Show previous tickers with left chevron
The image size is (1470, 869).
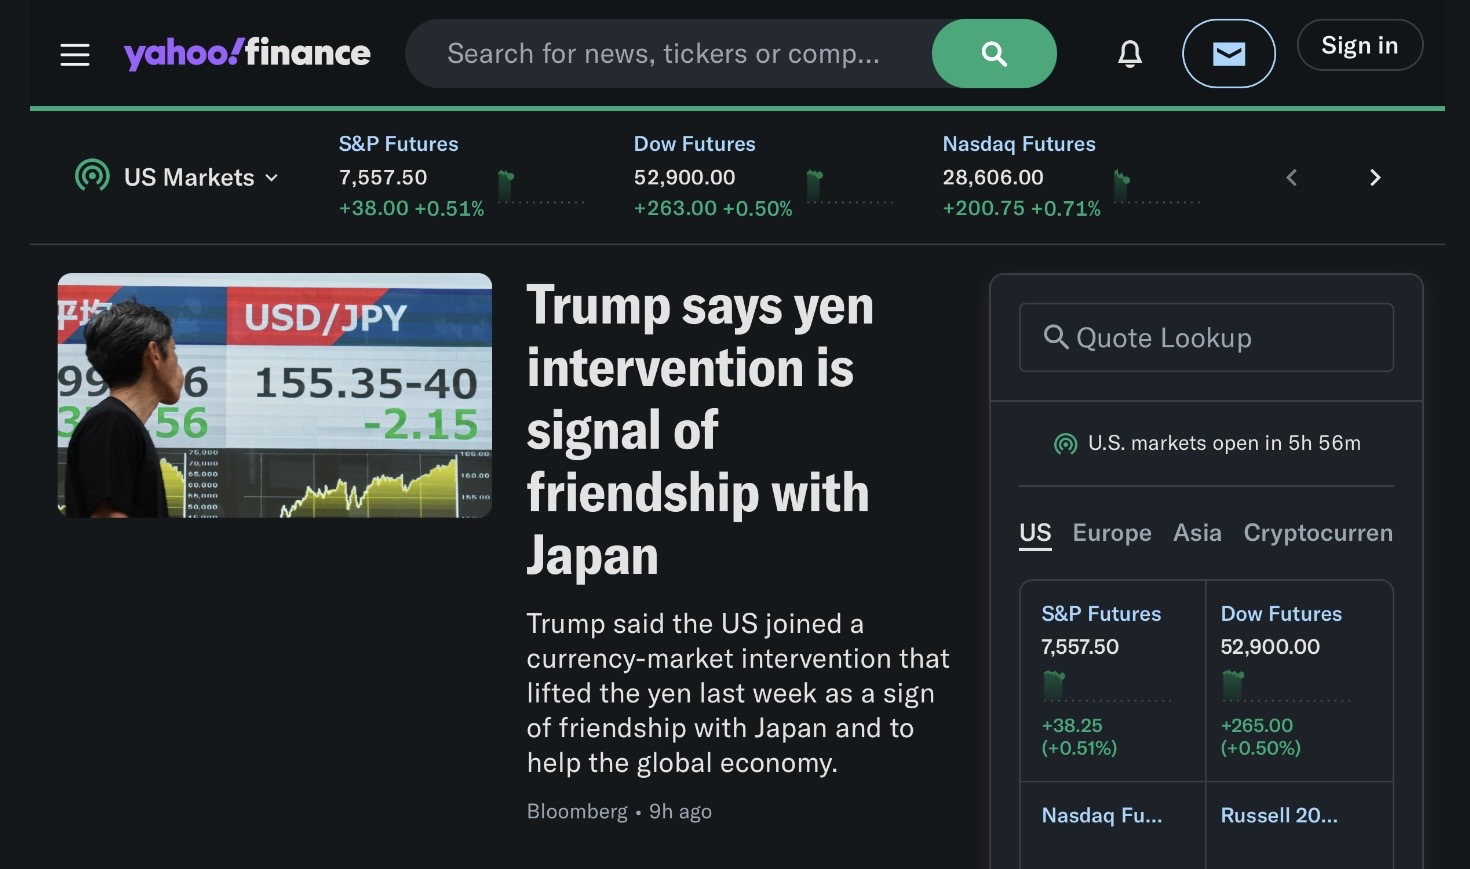point(1291,177)
